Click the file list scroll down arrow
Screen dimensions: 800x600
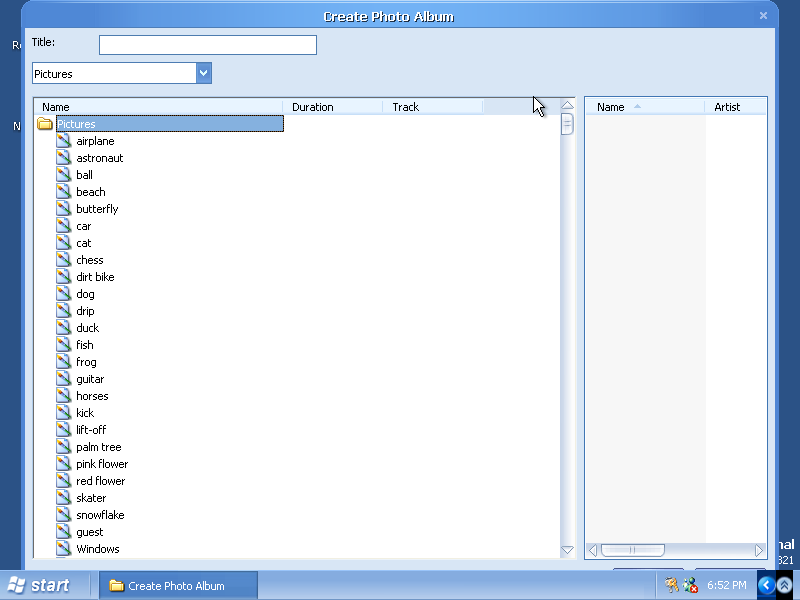(567, 550)
